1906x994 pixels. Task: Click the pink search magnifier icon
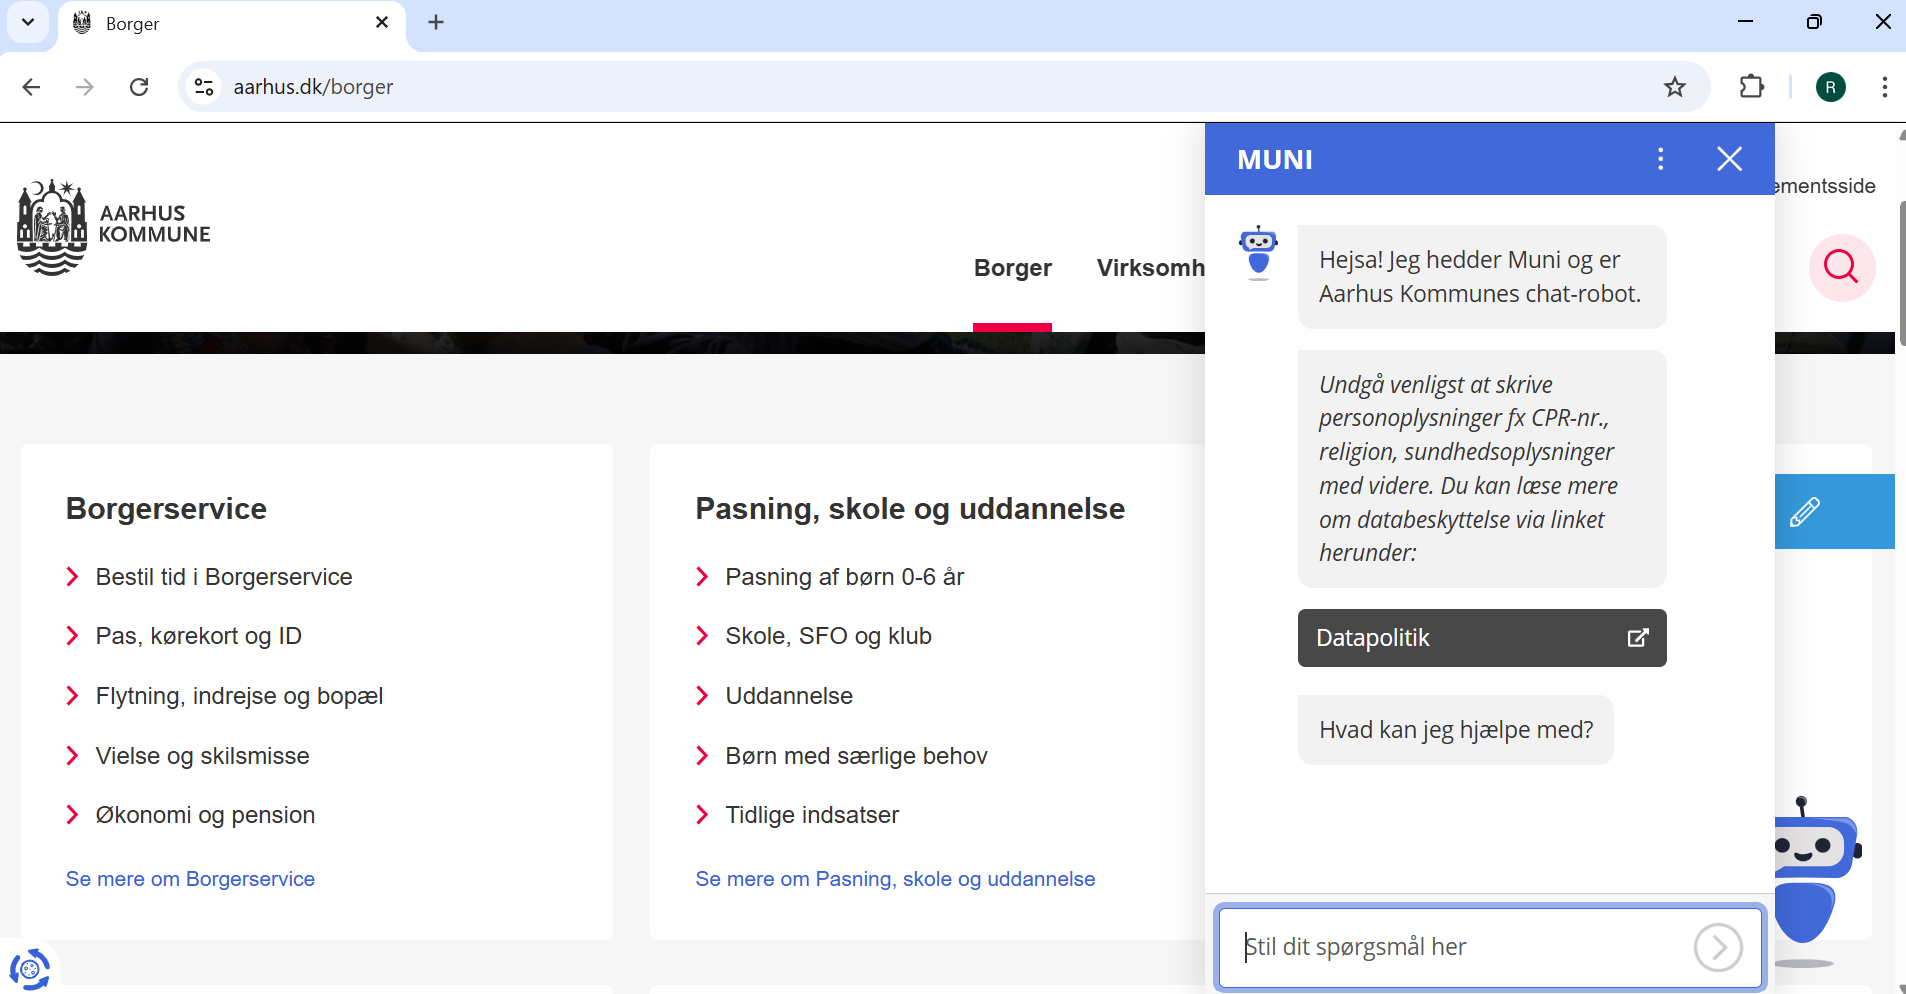(1841, 267)
